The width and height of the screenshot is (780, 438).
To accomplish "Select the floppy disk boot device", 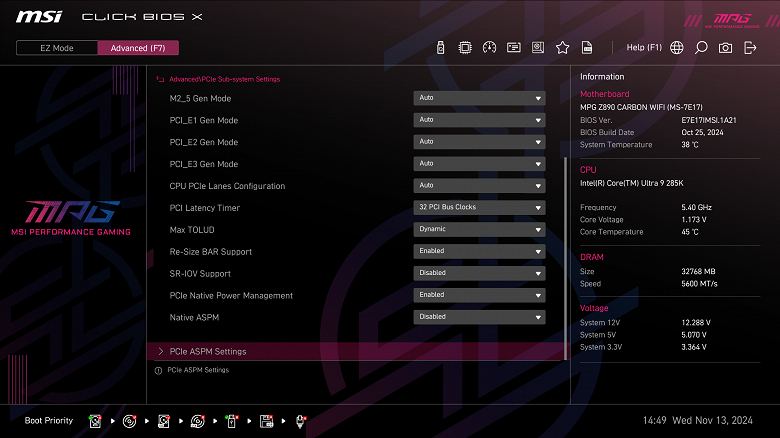I will click(x=266, y=421).
